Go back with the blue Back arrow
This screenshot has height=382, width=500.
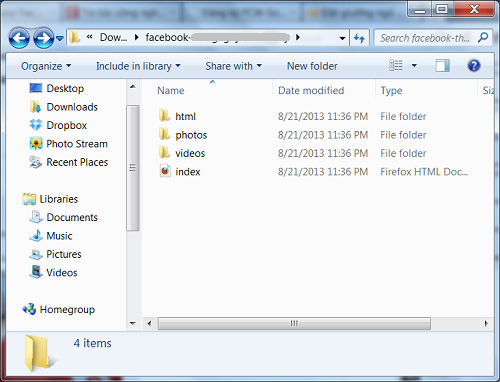pyautogui.click(x=19, y=38)
